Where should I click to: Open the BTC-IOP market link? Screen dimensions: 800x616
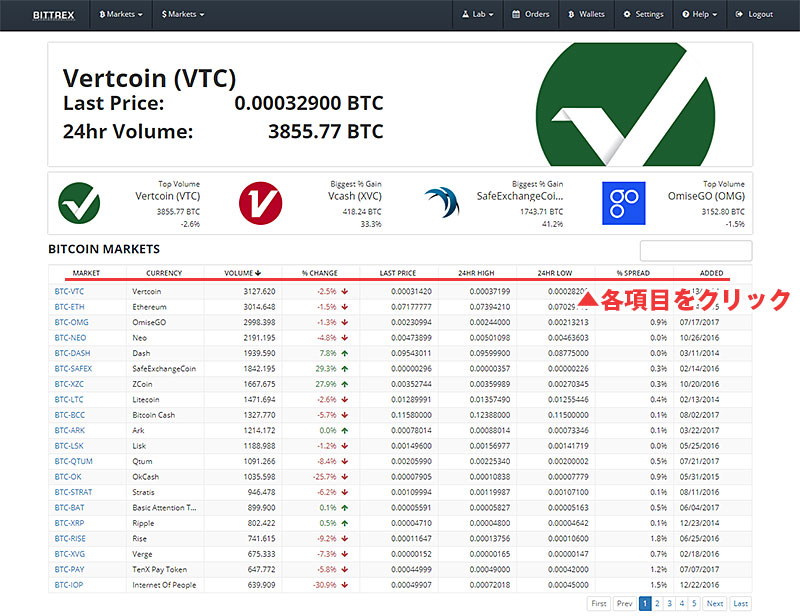[69, 585]
